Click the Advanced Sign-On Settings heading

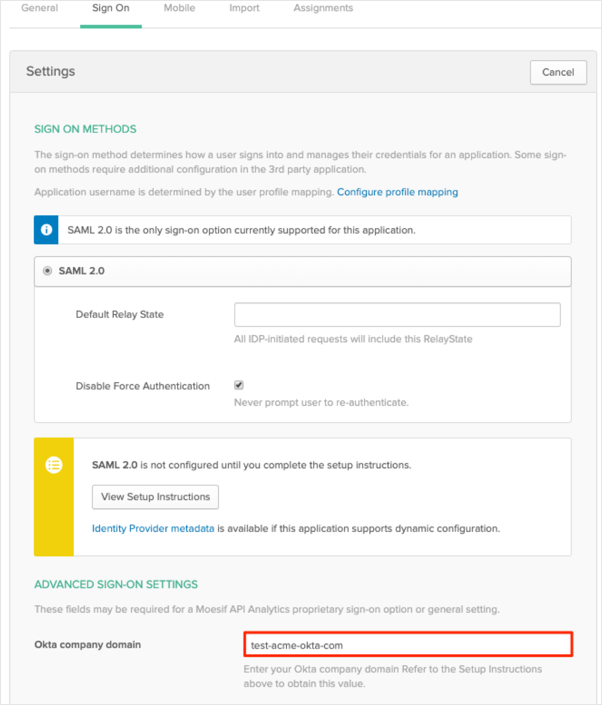pyautogui.click(x=116, y=584)
